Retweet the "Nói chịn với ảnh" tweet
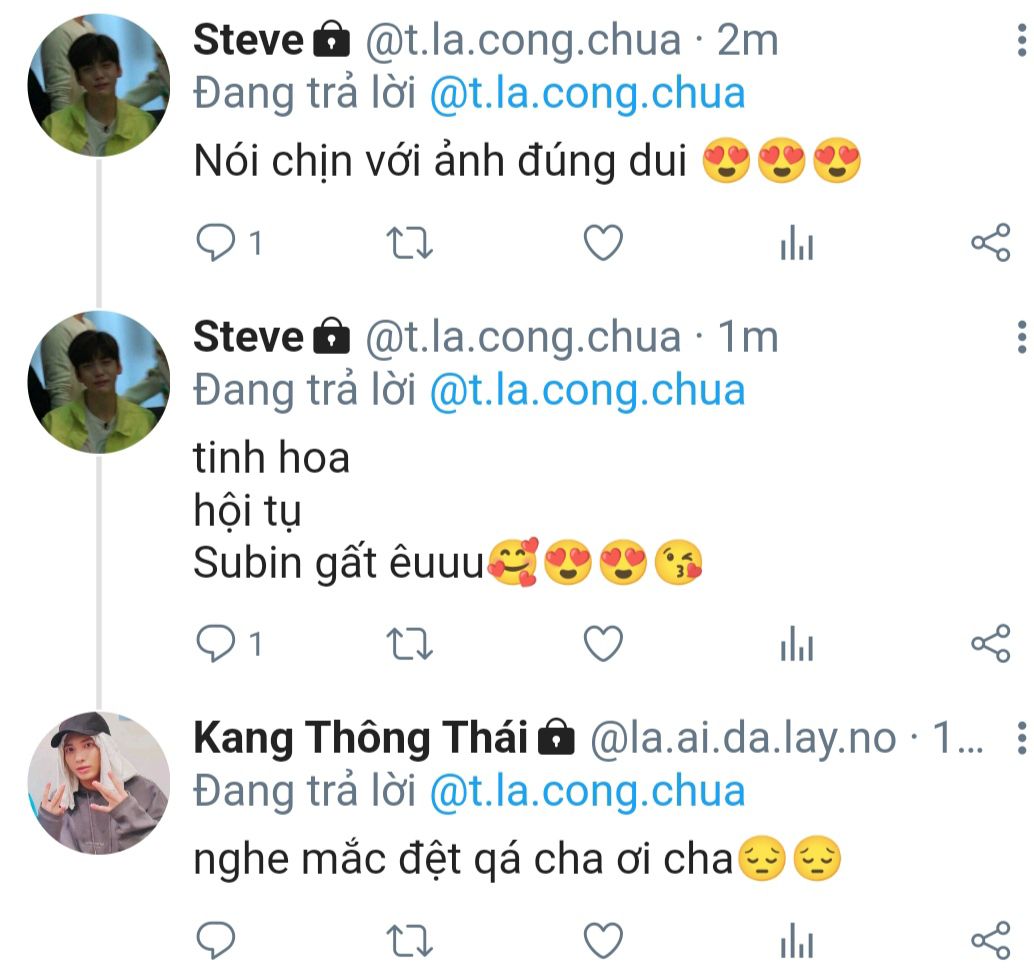Viewport: 1034px width, 972px height. [x=409, y=243]
